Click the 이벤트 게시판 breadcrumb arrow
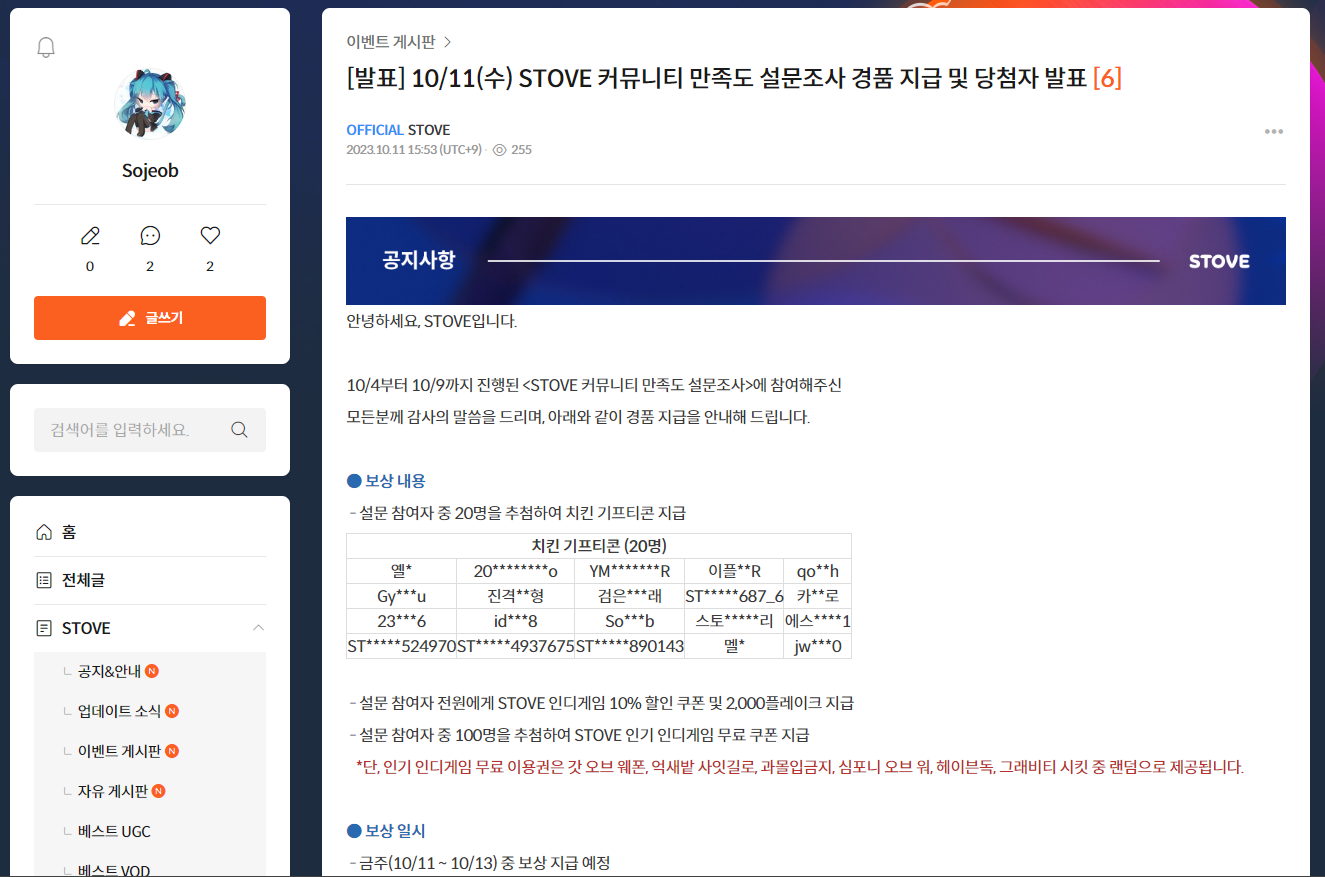 point(447,42)
